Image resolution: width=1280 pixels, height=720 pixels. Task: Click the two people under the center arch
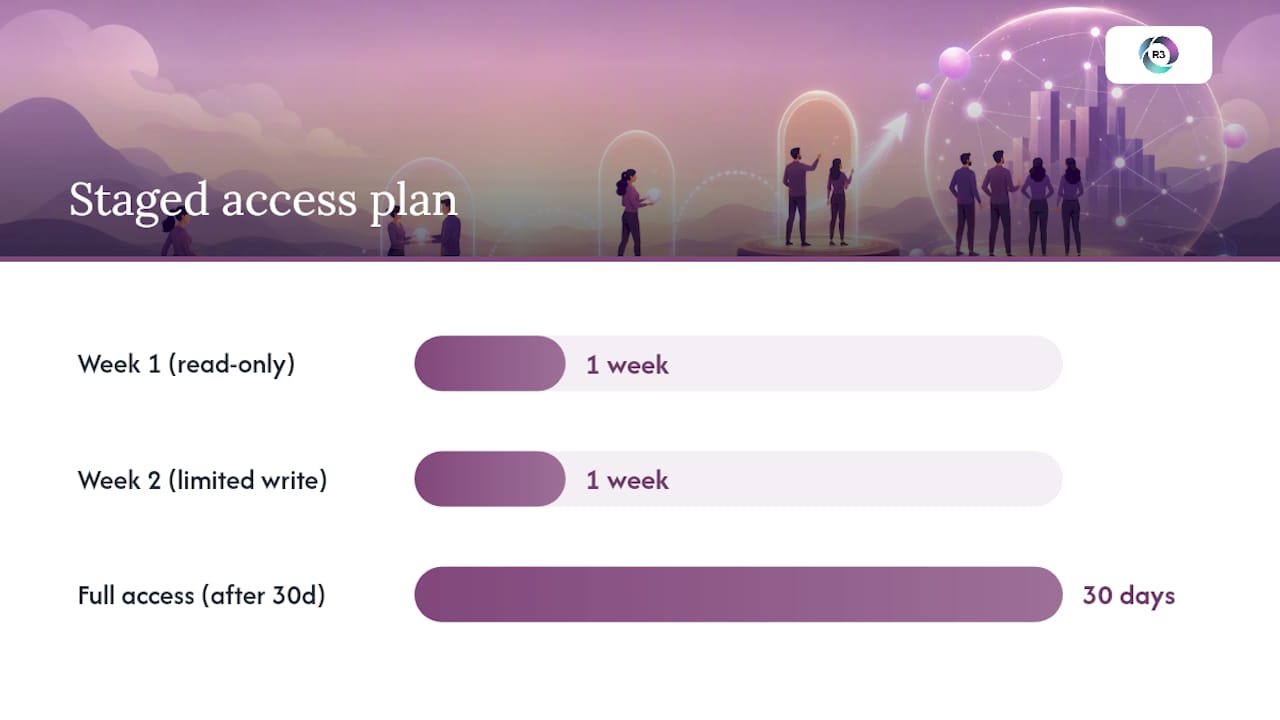point(817,196)
